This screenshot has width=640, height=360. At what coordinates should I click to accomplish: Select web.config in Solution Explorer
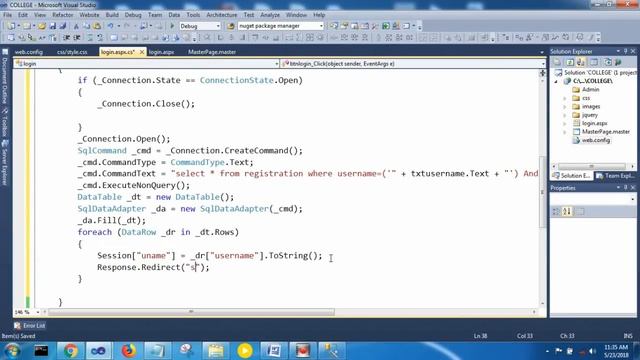pos(596,140)
